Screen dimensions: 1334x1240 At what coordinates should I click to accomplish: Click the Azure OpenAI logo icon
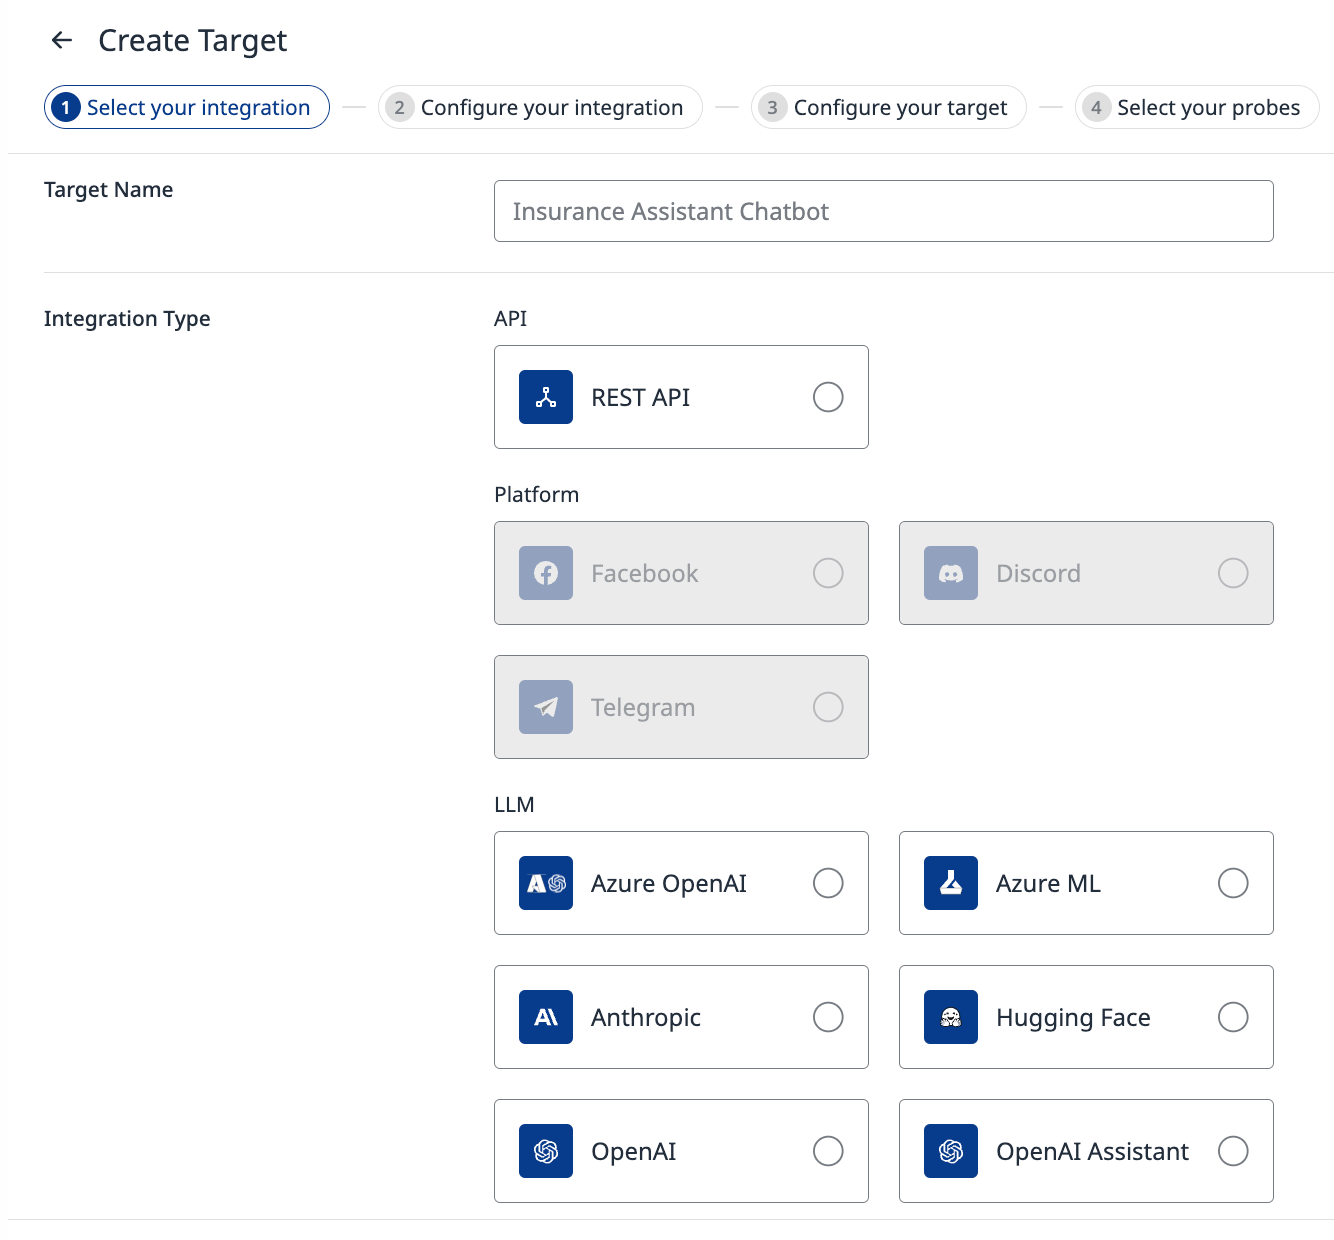point(546,883)
